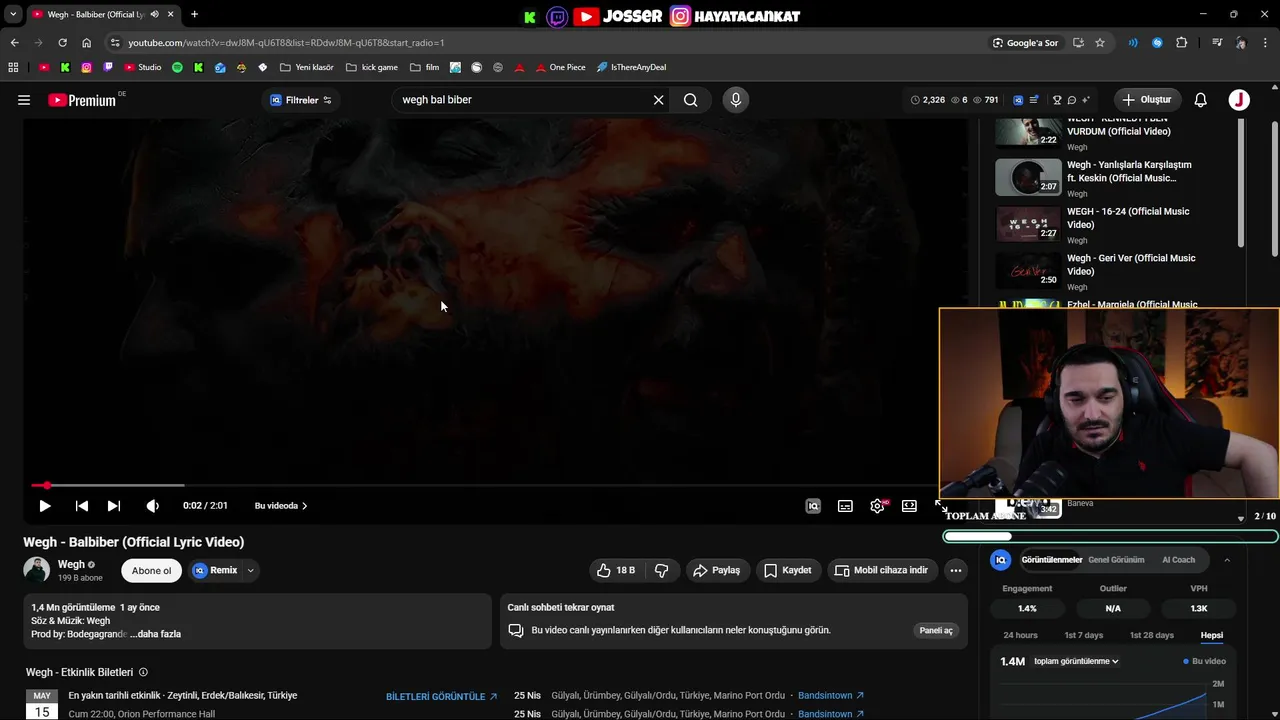Go back in browser history

pyautogui.click(x=14, y=43)
